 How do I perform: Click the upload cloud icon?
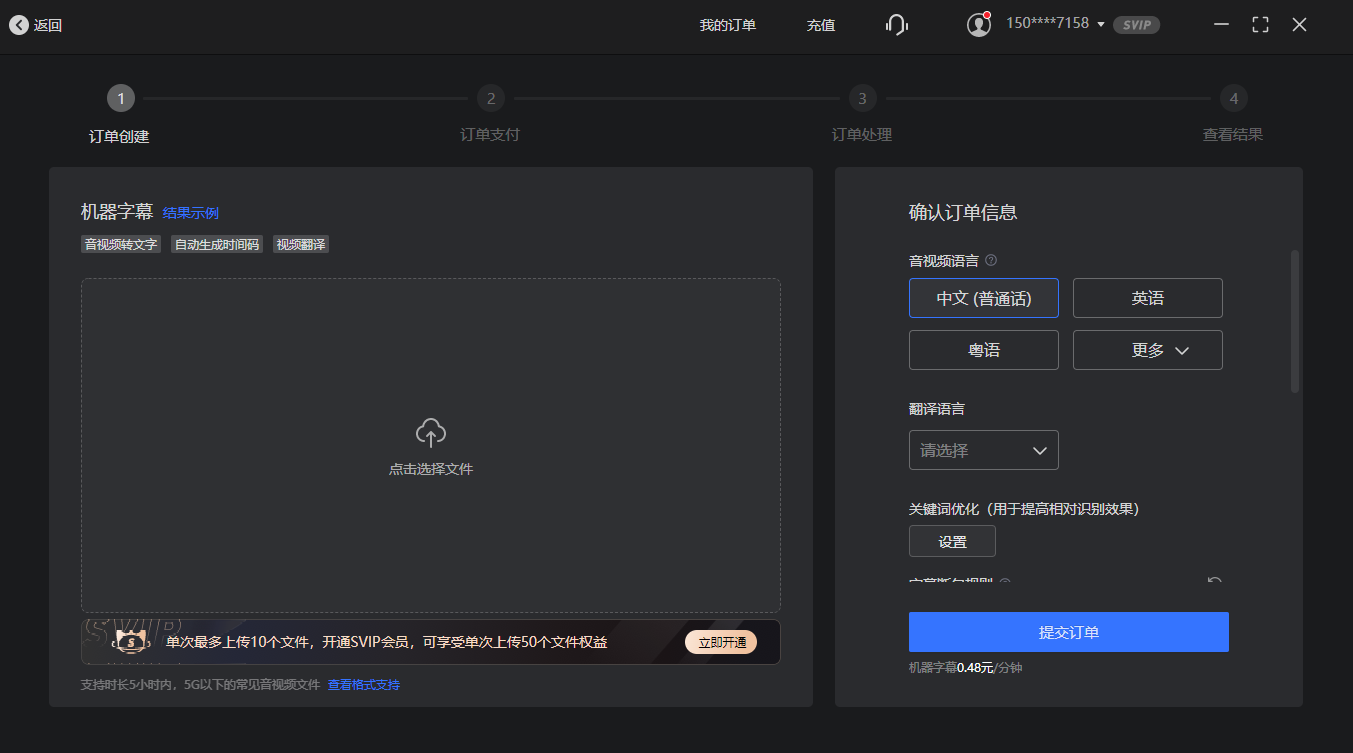pyautogui.click(x=430, y=432)
